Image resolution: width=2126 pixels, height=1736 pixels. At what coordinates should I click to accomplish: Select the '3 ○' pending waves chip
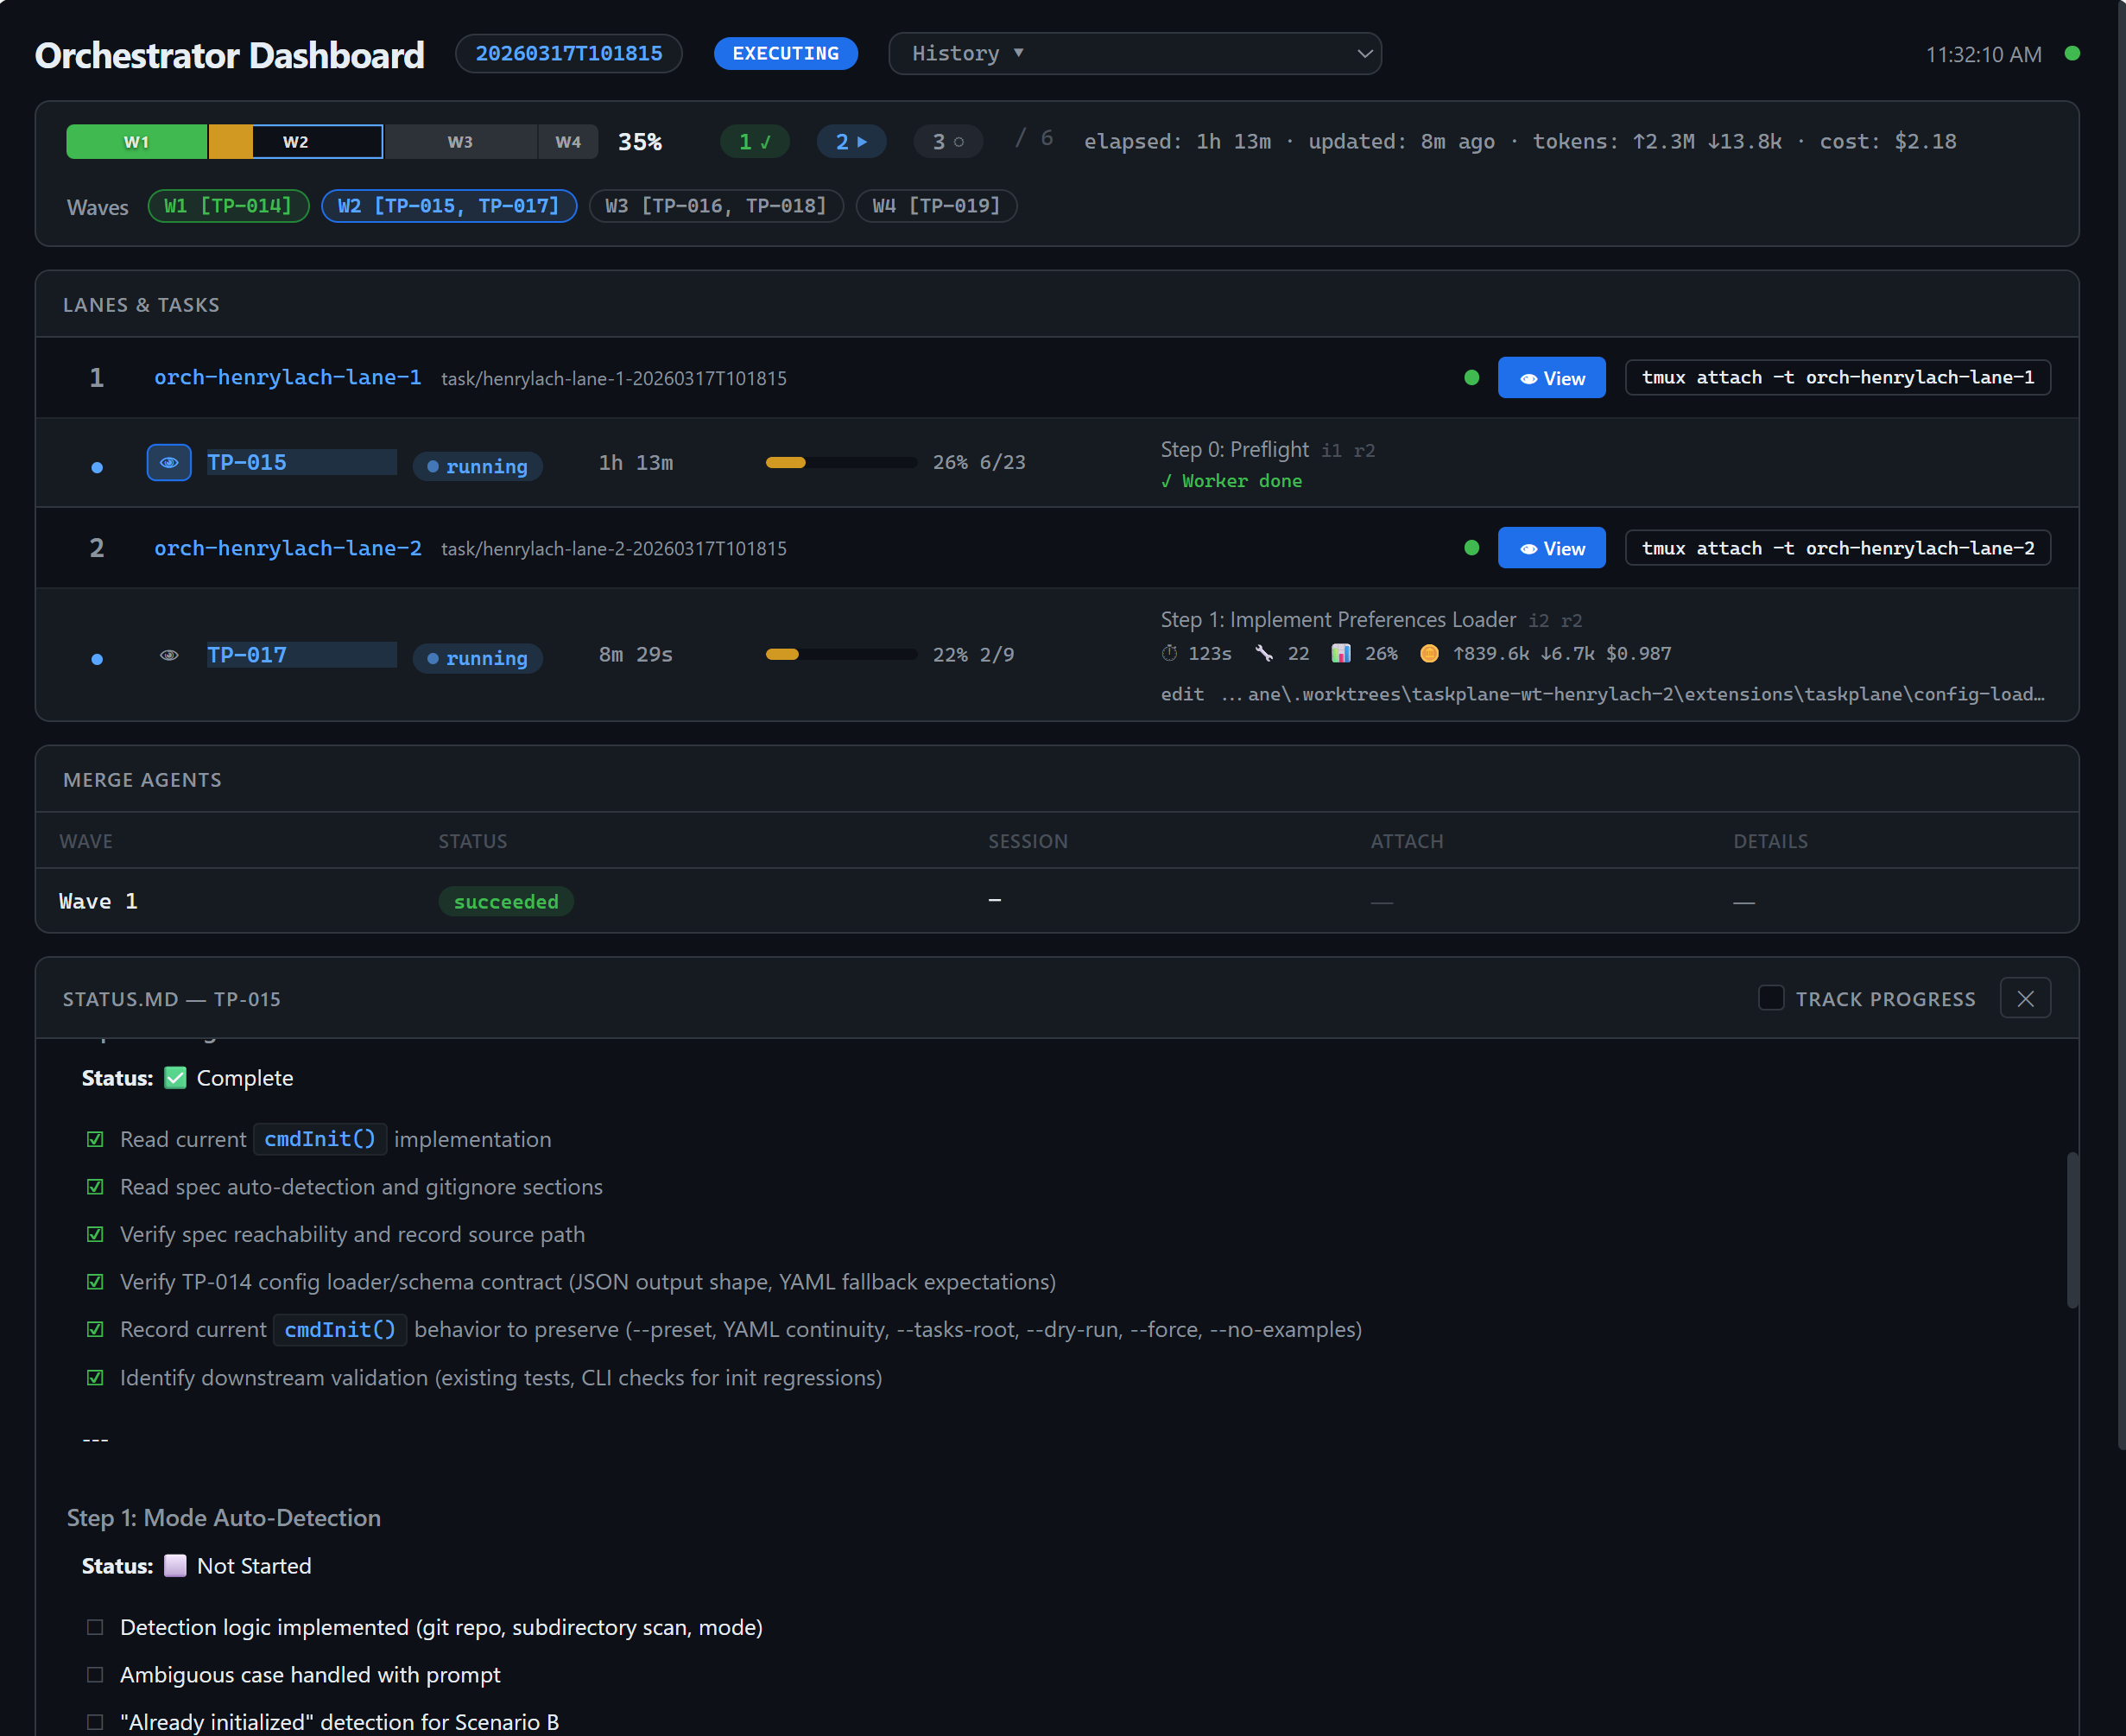click(x=948, y=141)
